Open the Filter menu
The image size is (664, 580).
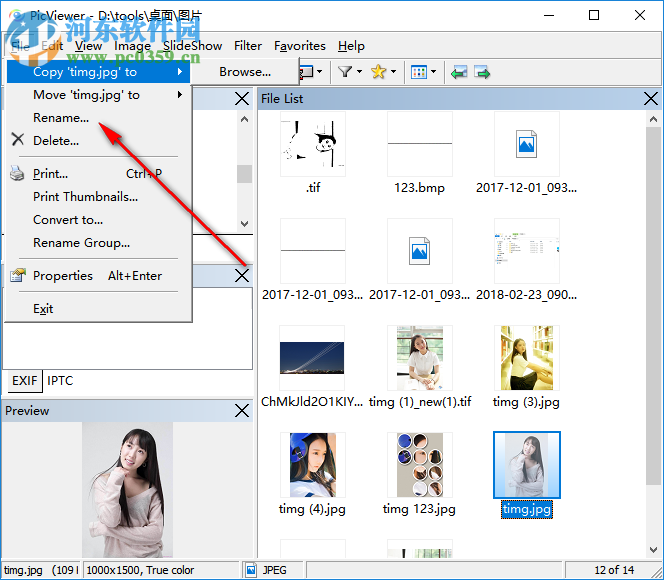point(248,46)
